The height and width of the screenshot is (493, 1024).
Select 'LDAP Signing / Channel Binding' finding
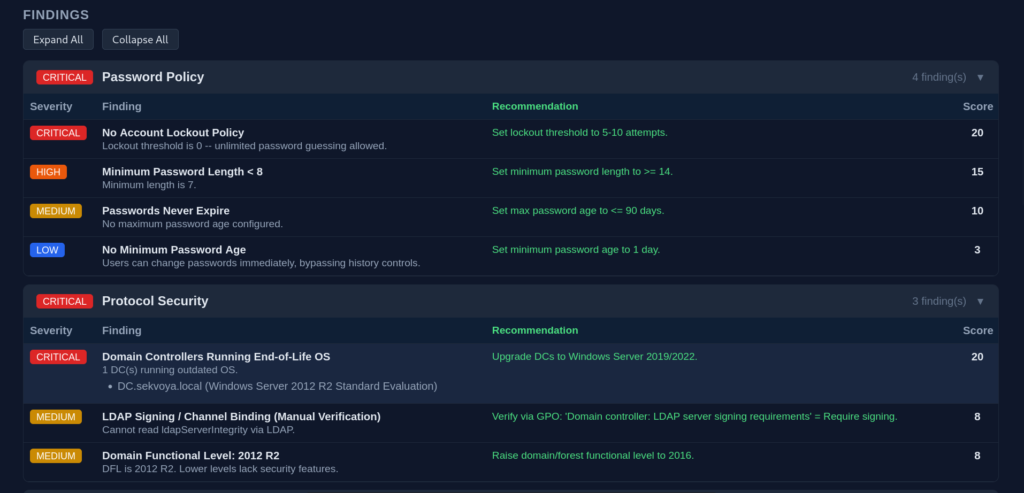point(241,417)
